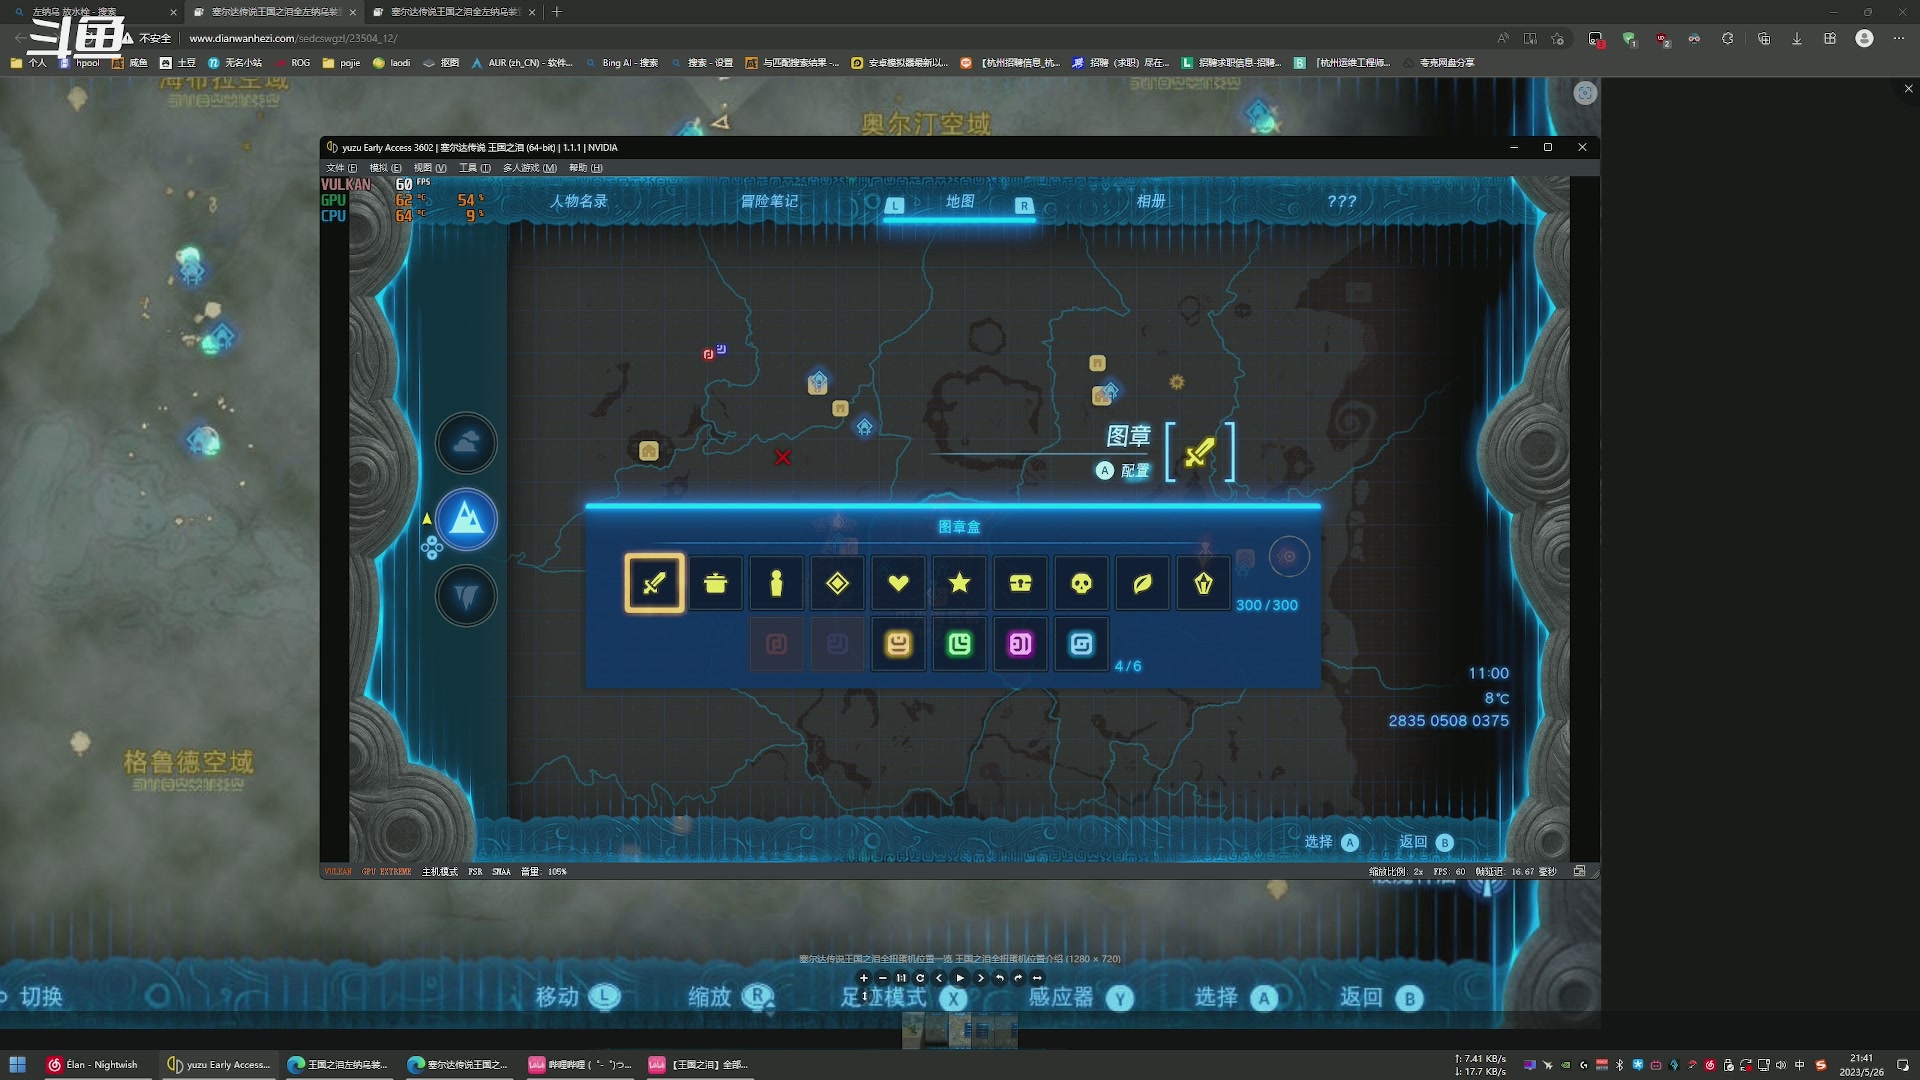Click the in-game 返回 B prompt
Screen dimensions: 1920x1080
pos(1426,842)
